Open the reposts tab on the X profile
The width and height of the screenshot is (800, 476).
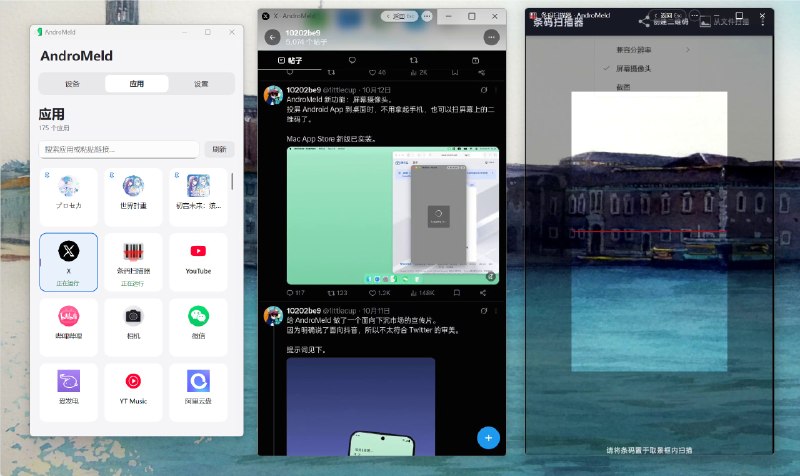[x=414, y=60]
